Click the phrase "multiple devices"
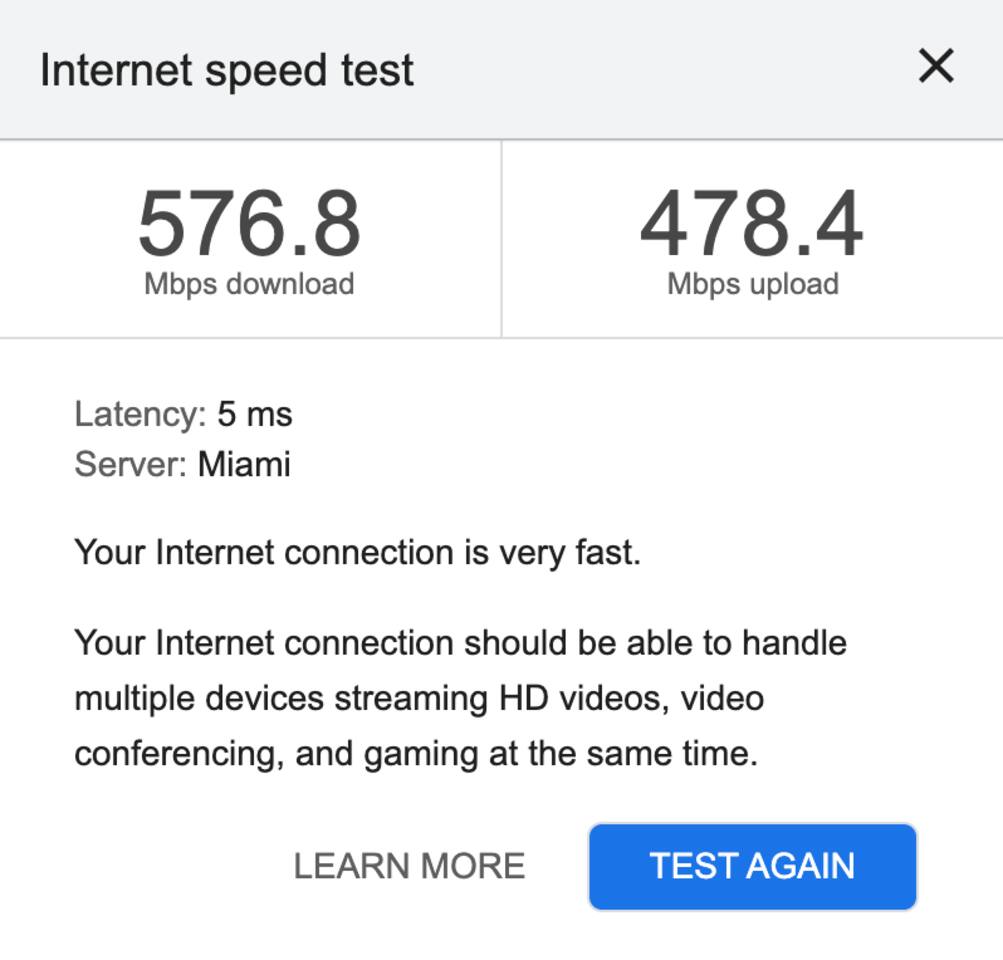This screenshot has width=1003, height=960. click(199, 697)
